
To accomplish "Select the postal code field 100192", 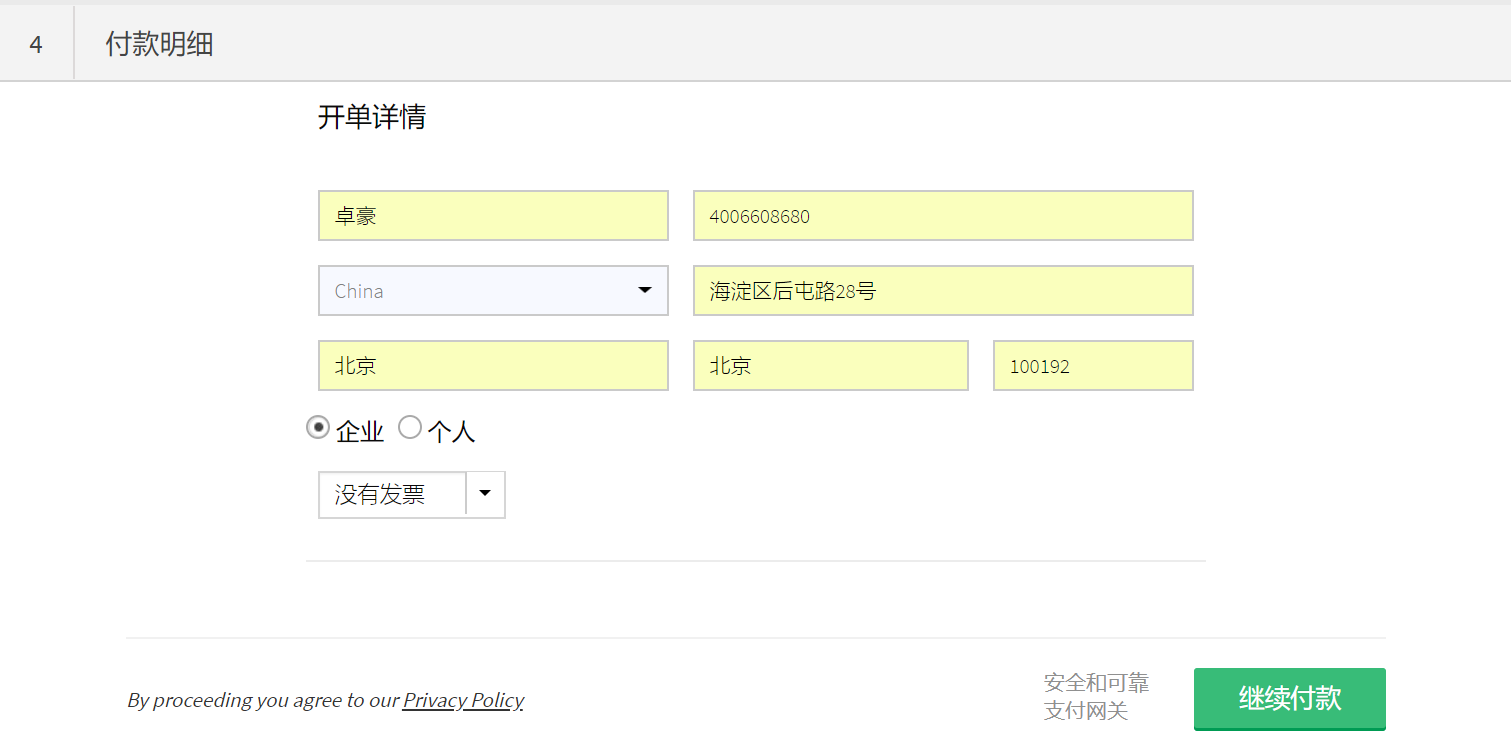I will tap(1092, 366).
